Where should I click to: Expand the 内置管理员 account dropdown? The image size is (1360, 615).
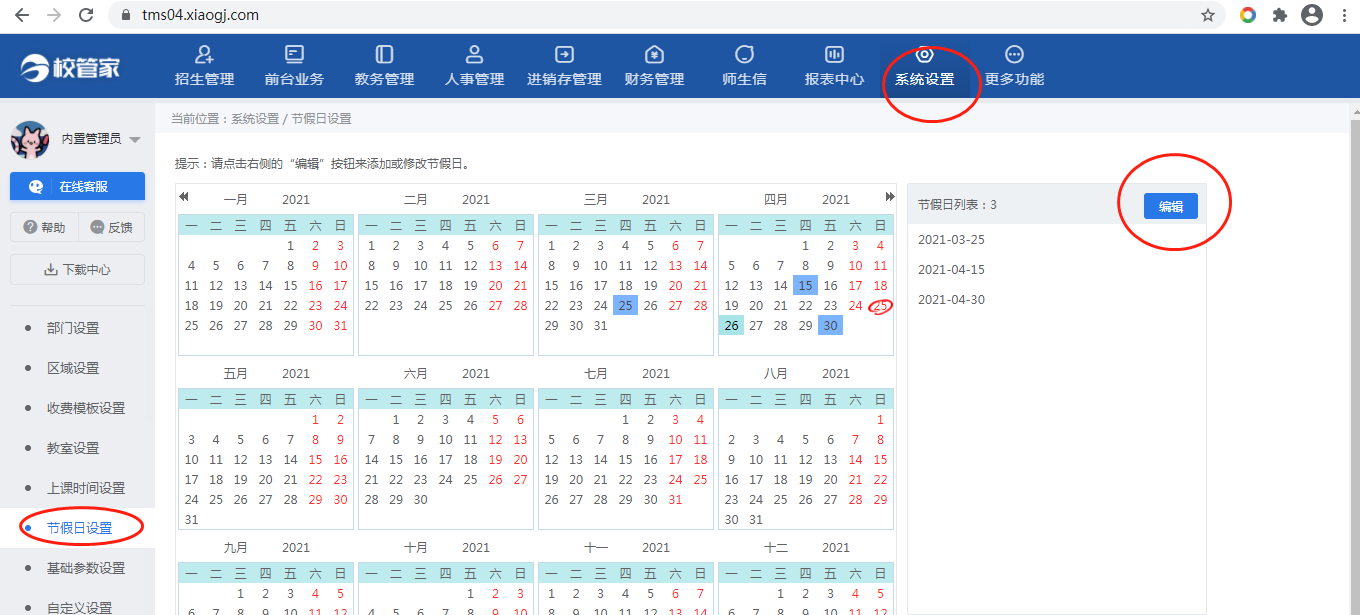point(135,139)
